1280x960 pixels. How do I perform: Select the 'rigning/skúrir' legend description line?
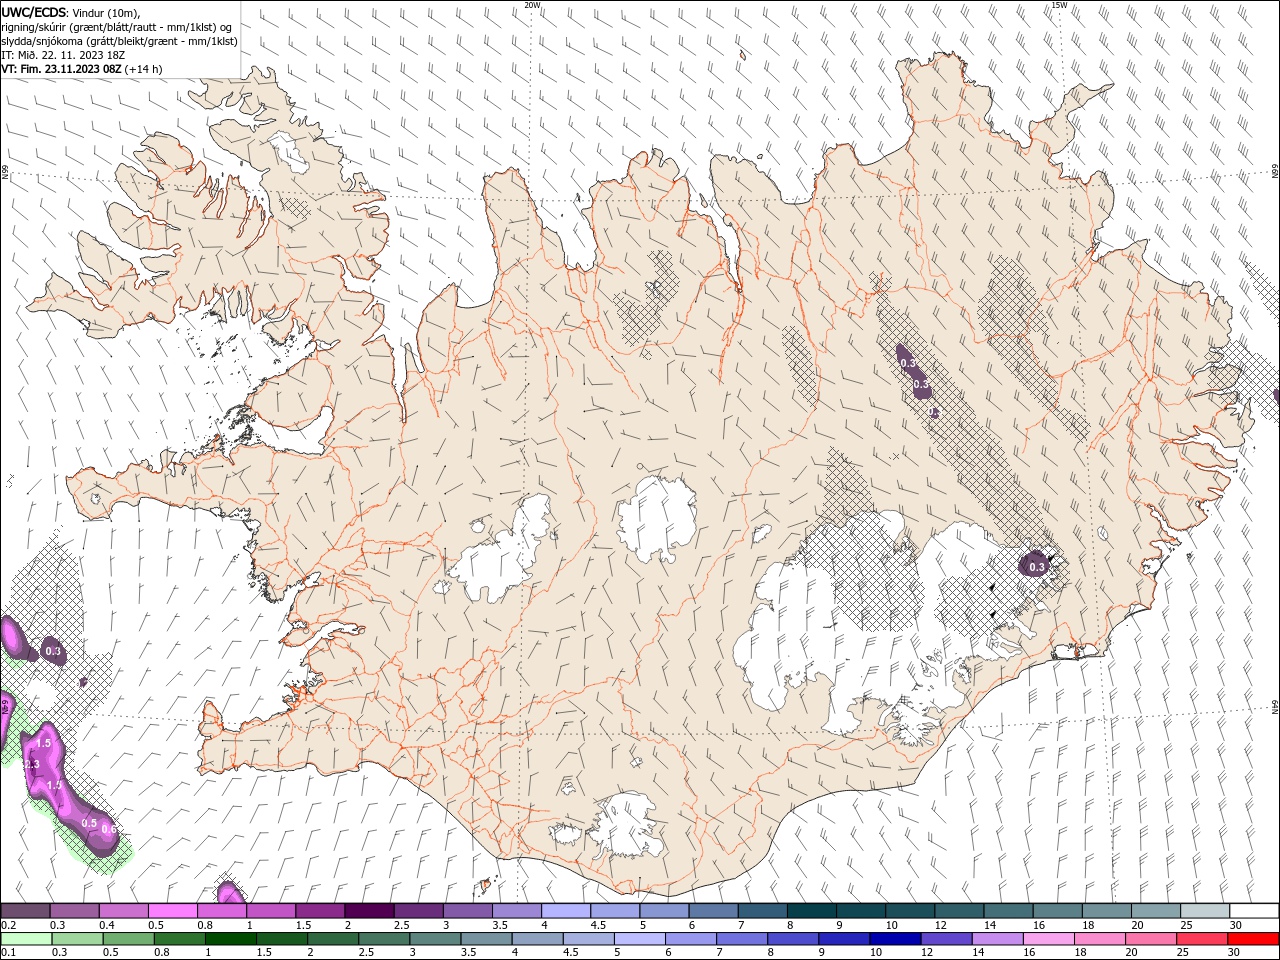tap(116, 26)
